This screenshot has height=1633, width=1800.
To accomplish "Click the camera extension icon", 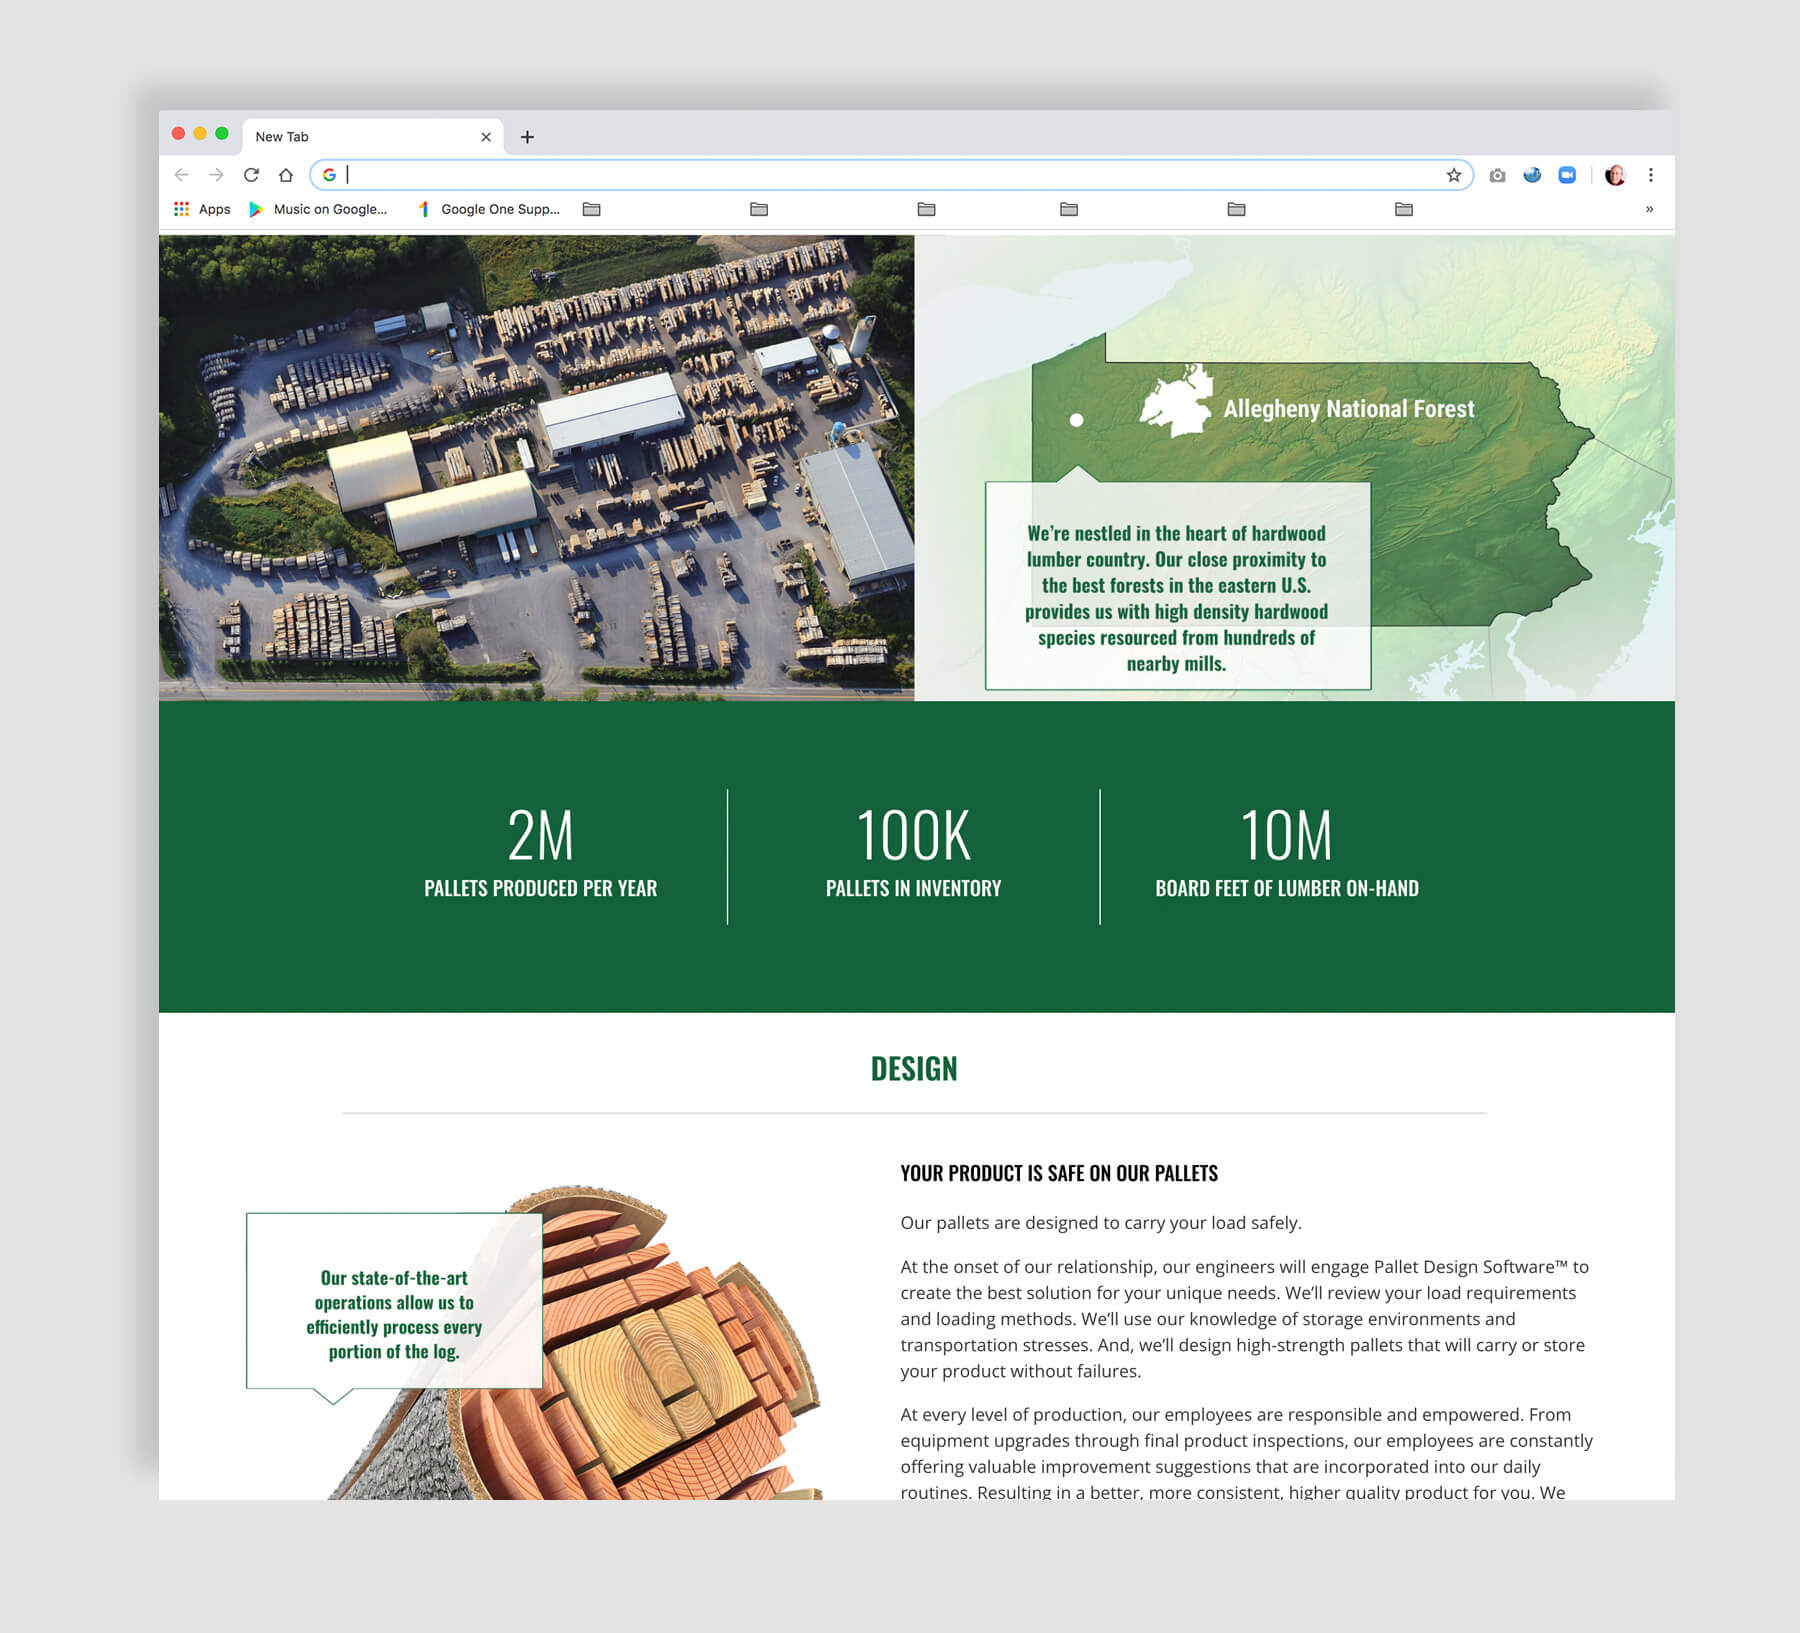I will (1495, 175).
